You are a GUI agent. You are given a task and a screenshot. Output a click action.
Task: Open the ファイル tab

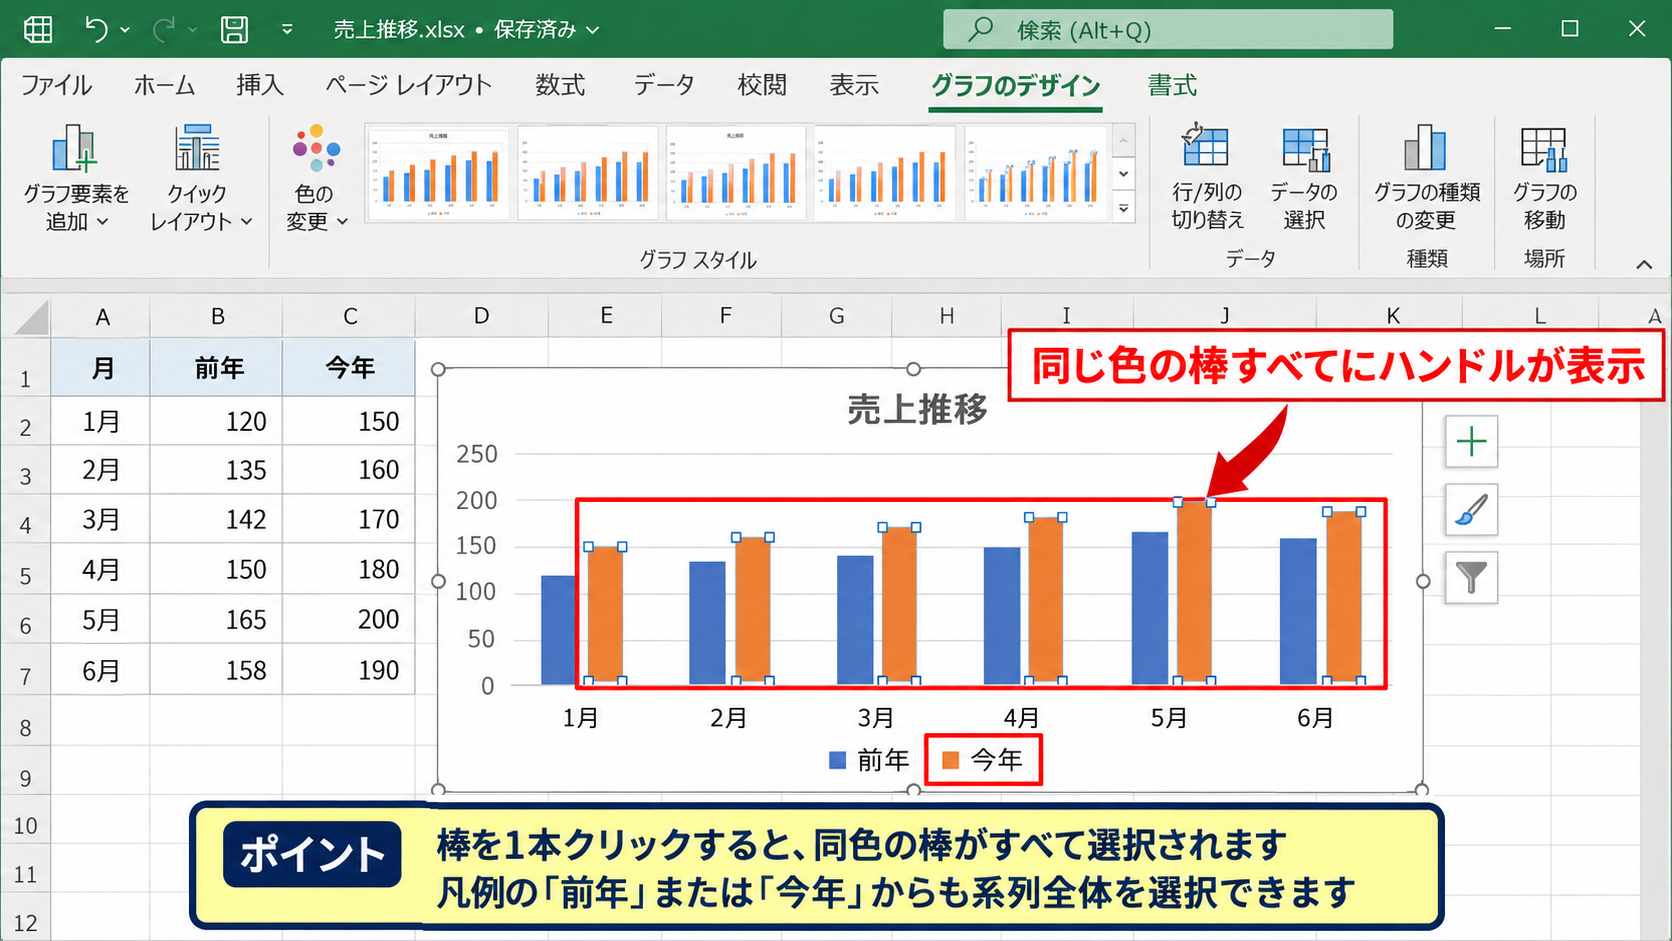pos(56,85)
